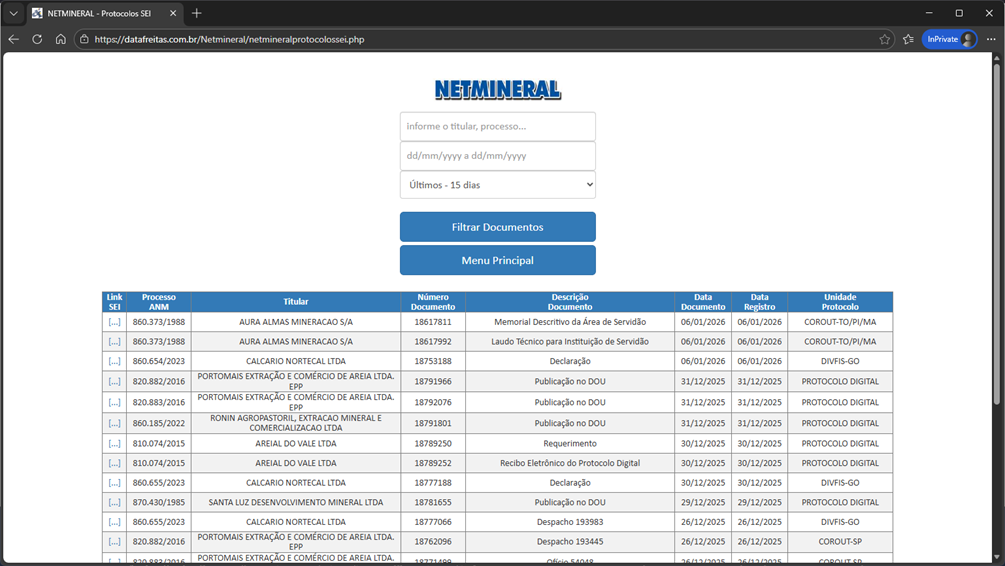Go back to the previous page
This screenshot has width=1005, height=566.
click(13, 39)
